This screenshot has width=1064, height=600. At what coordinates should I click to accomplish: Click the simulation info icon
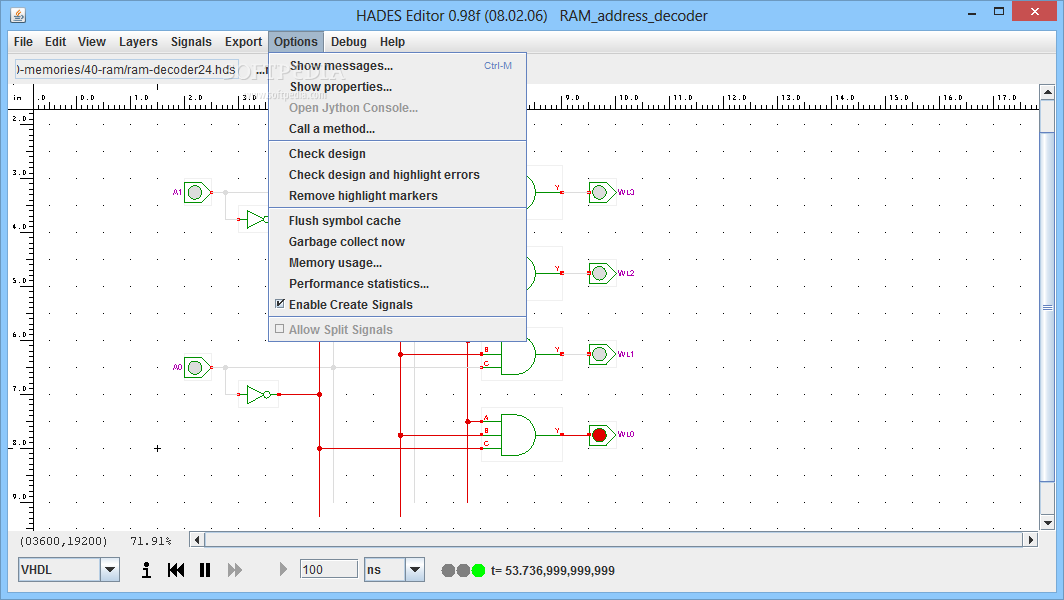tap(146, 570)
